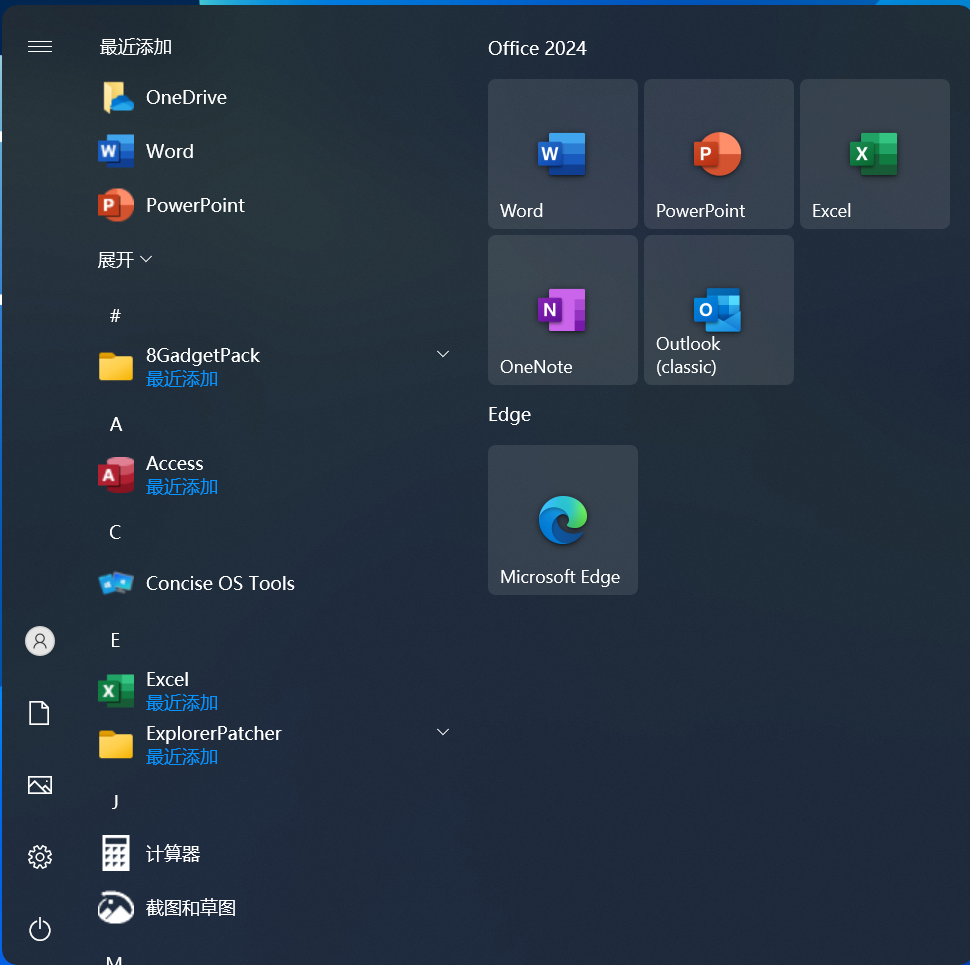This screenshot has width=970, height=965.
Task: Expand the 8GadgetPack folder
Action: pos(443,354)
